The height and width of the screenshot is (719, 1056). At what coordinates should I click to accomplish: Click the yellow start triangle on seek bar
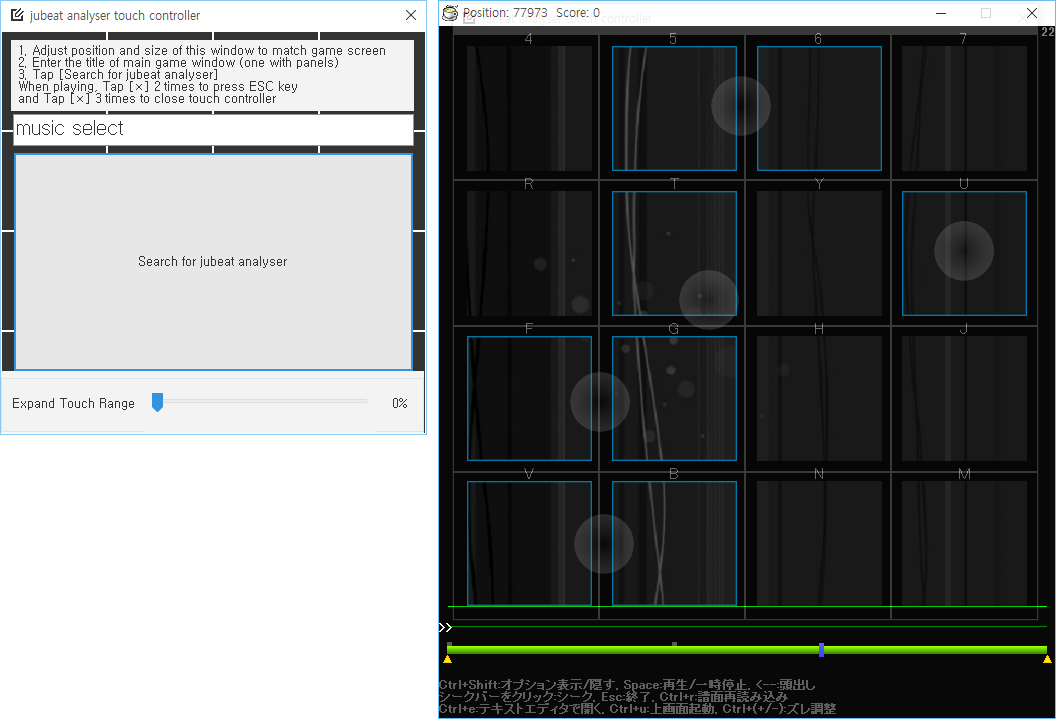pyautogui.click(x=447, y=659)
